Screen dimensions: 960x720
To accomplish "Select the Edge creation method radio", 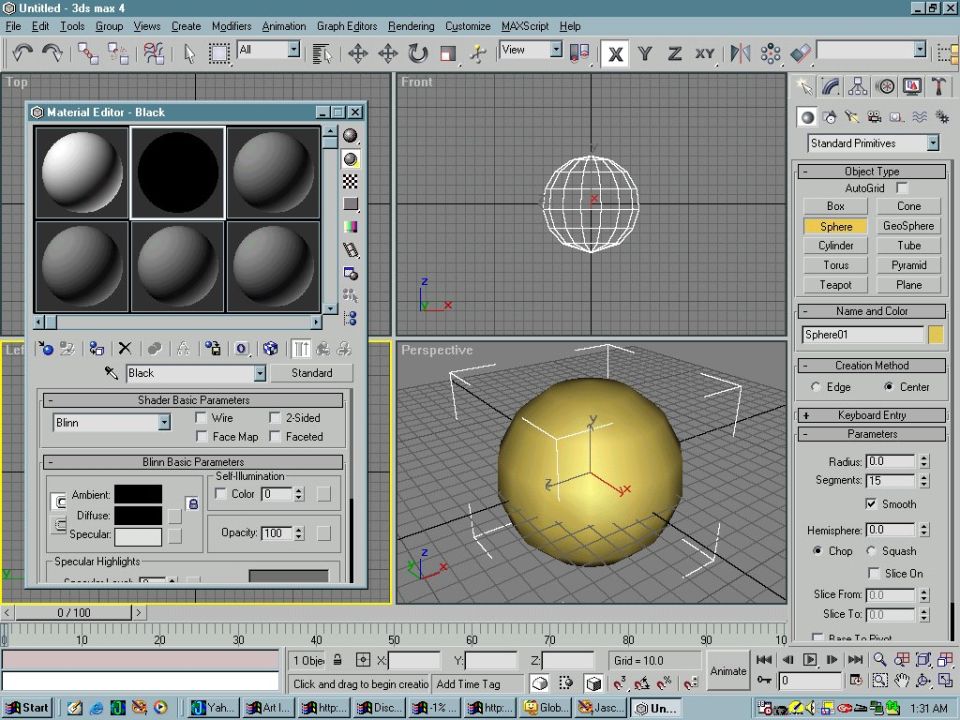I will pos(815,387).
